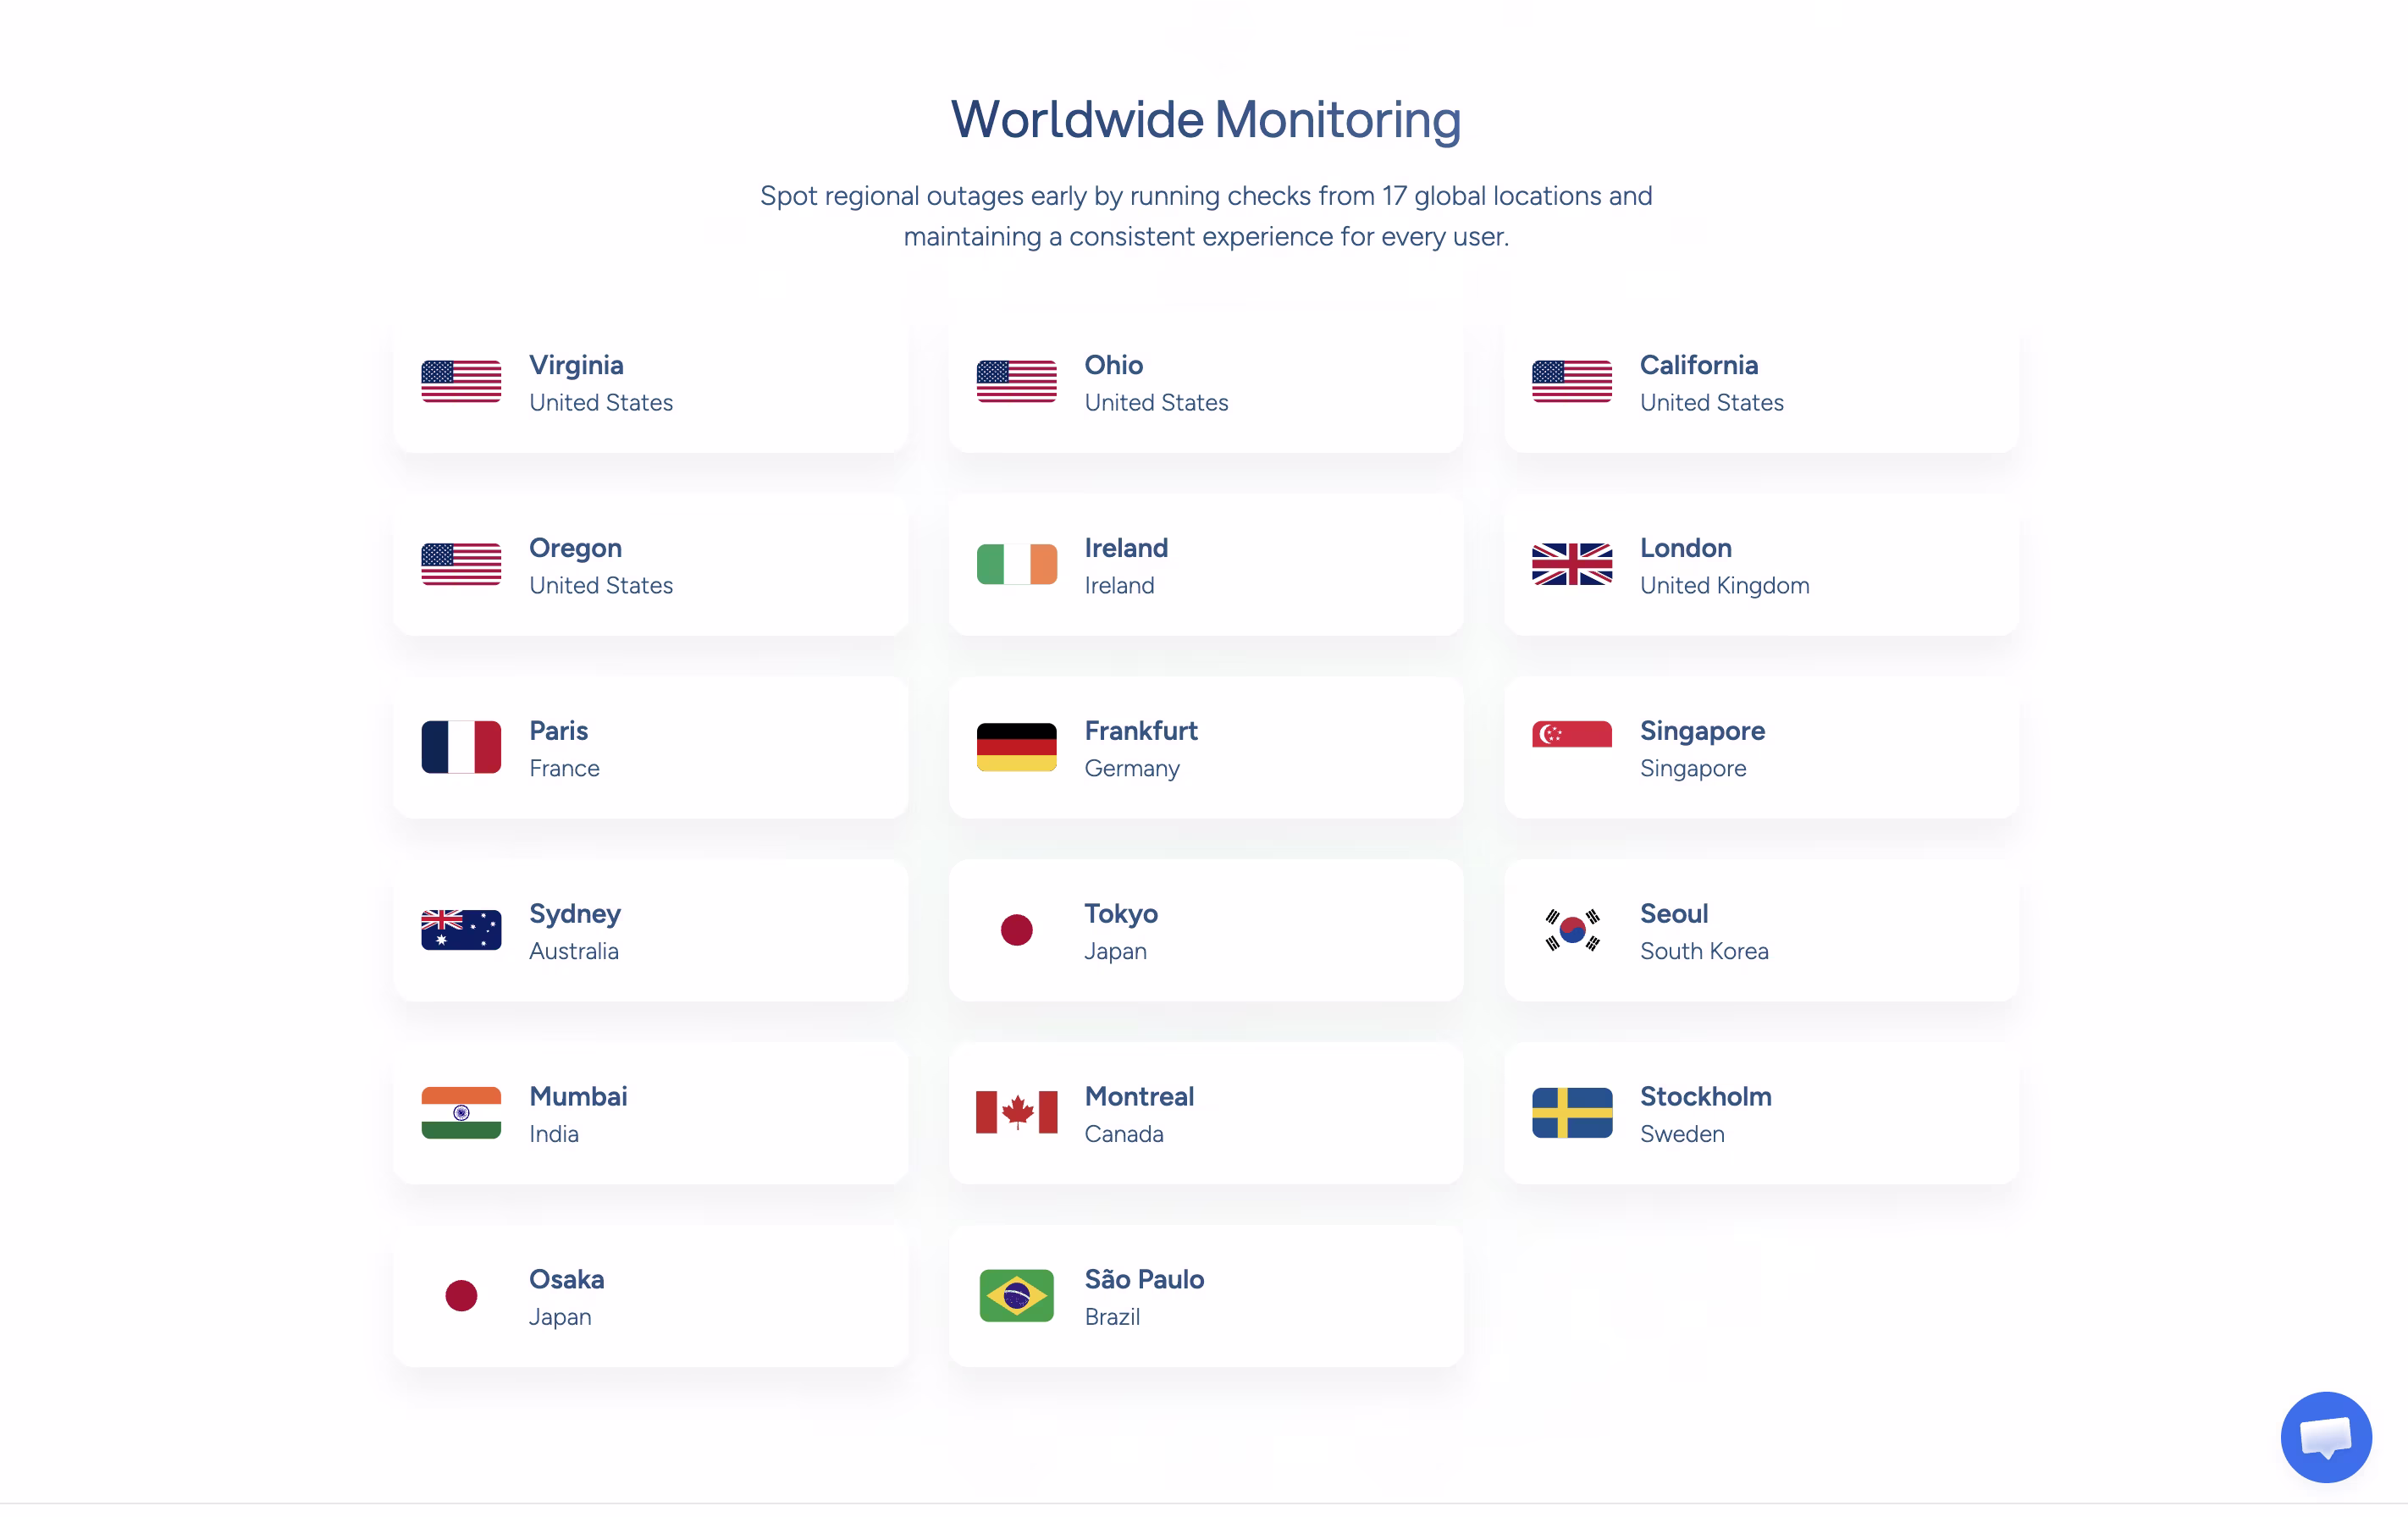The width and height of the screenshot is (2408, 1517).
Task: Click the Australian flag beside Sydney
Action: 461,930
